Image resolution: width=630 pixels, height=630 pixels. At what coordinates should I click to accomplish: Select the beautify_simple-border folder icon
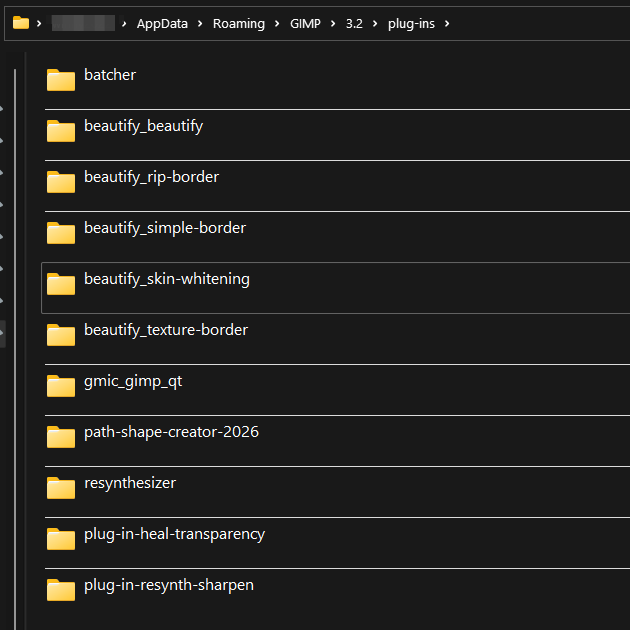[61, 233]
